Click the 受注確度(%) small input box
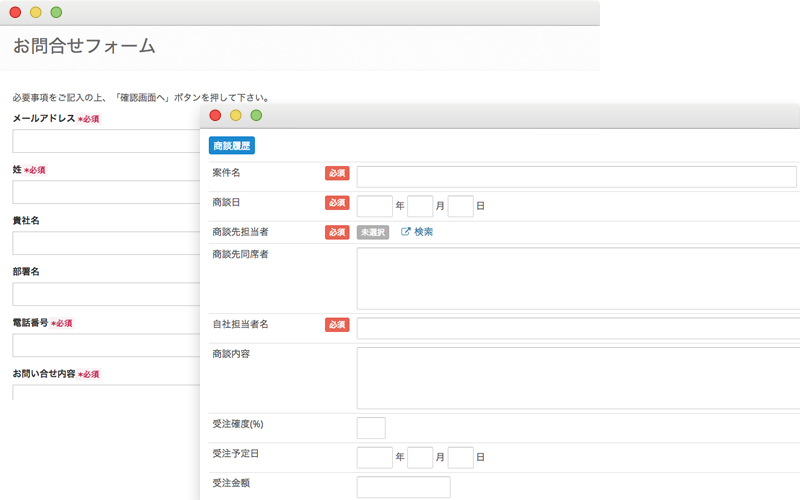The height and width of the screenshot is (500, 800). [x=371, y=428]
